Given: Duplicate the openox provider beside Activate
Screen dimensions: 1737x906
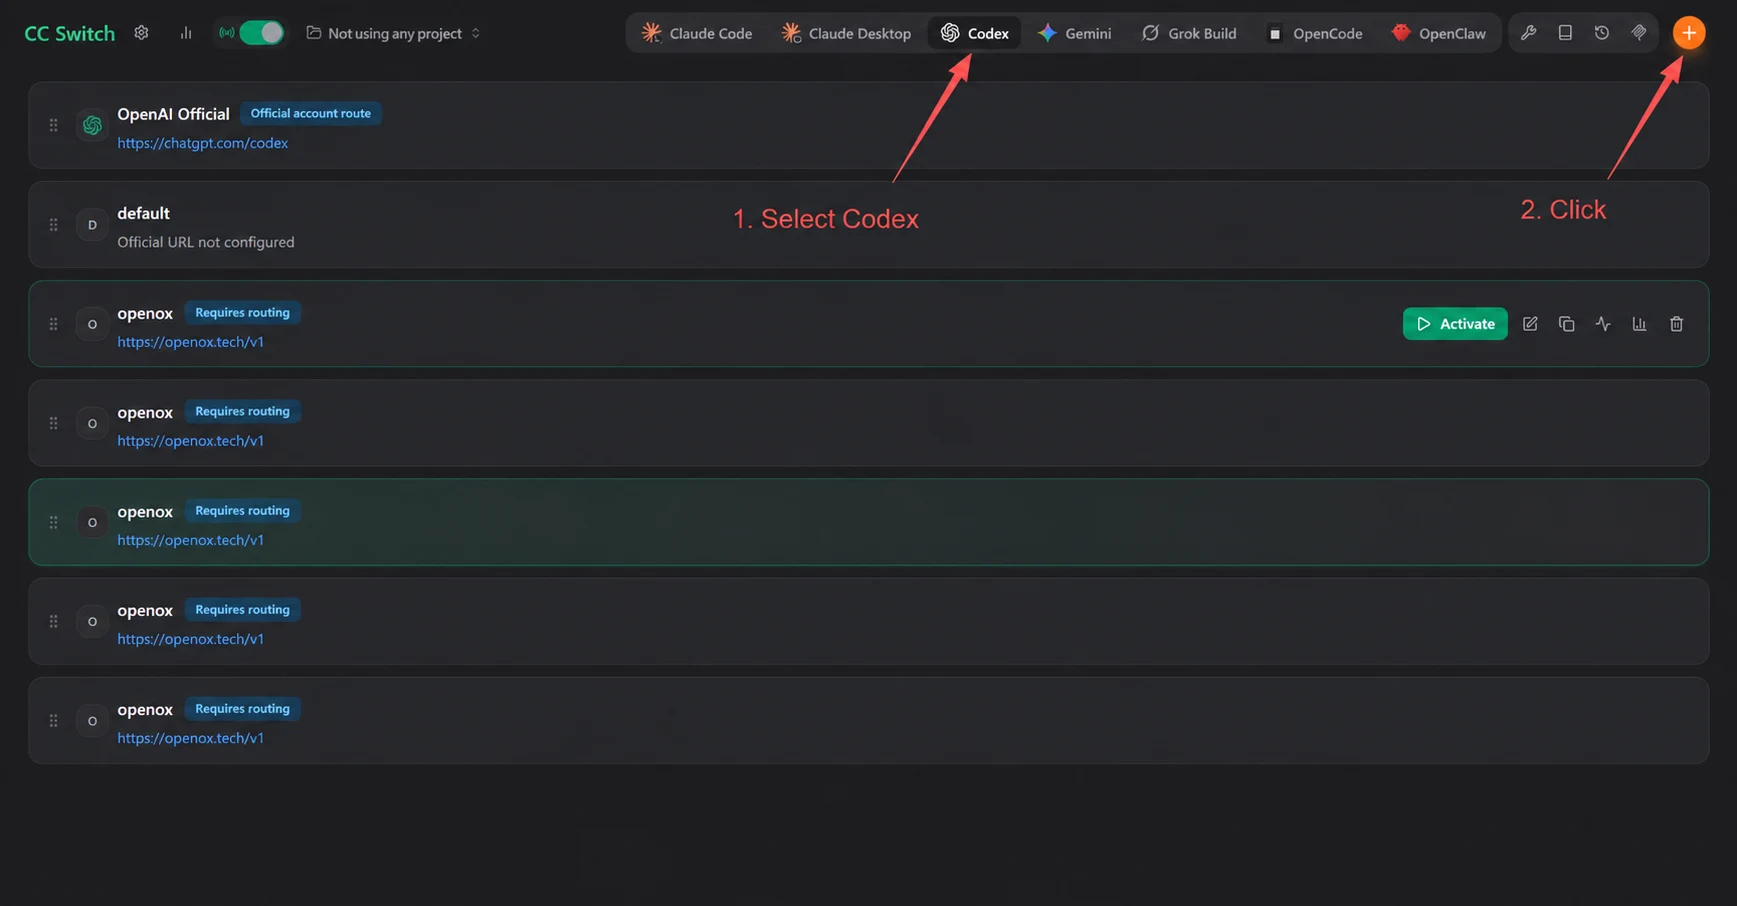Looking at the screenshot, I should point(1567,324).
